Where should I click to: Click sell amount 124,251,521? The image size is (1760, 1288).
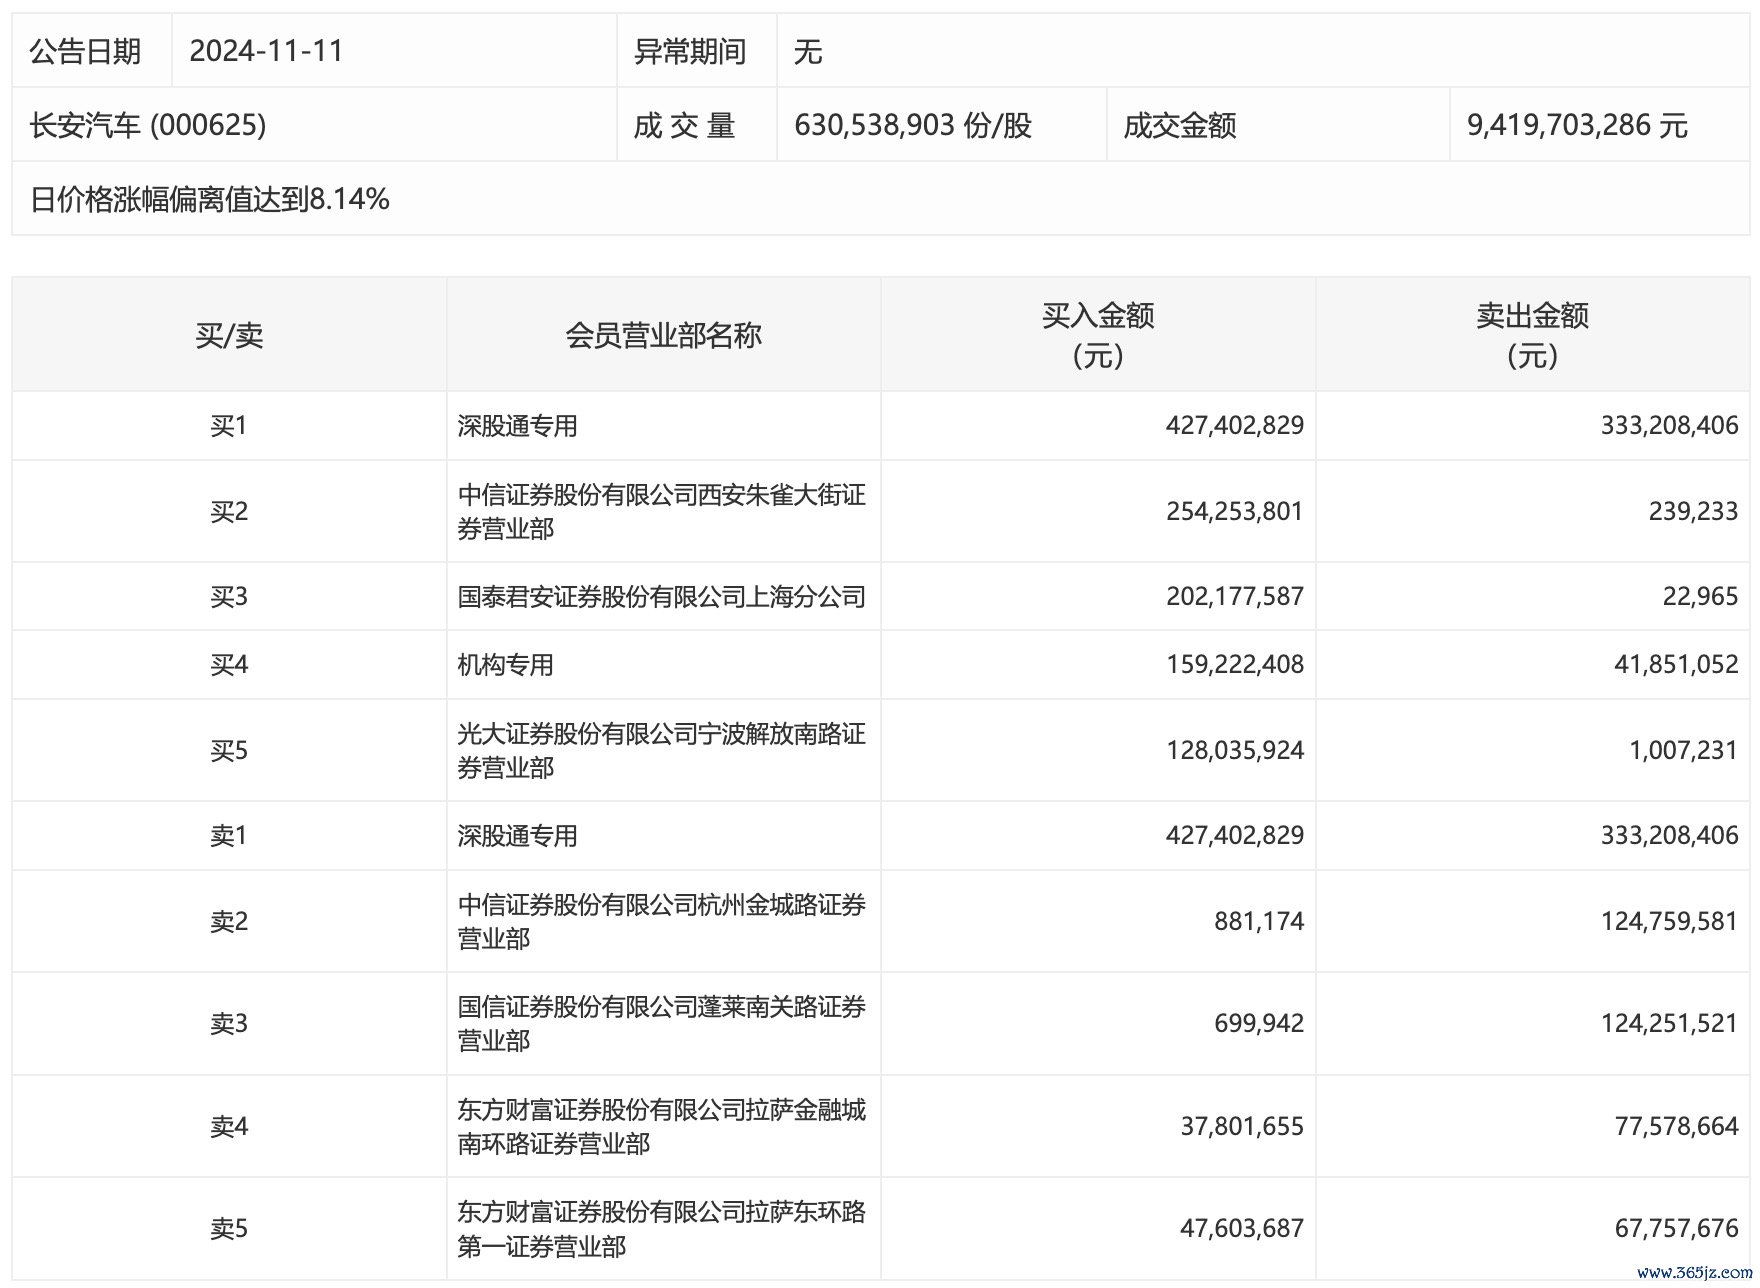pos(1670,1023)
